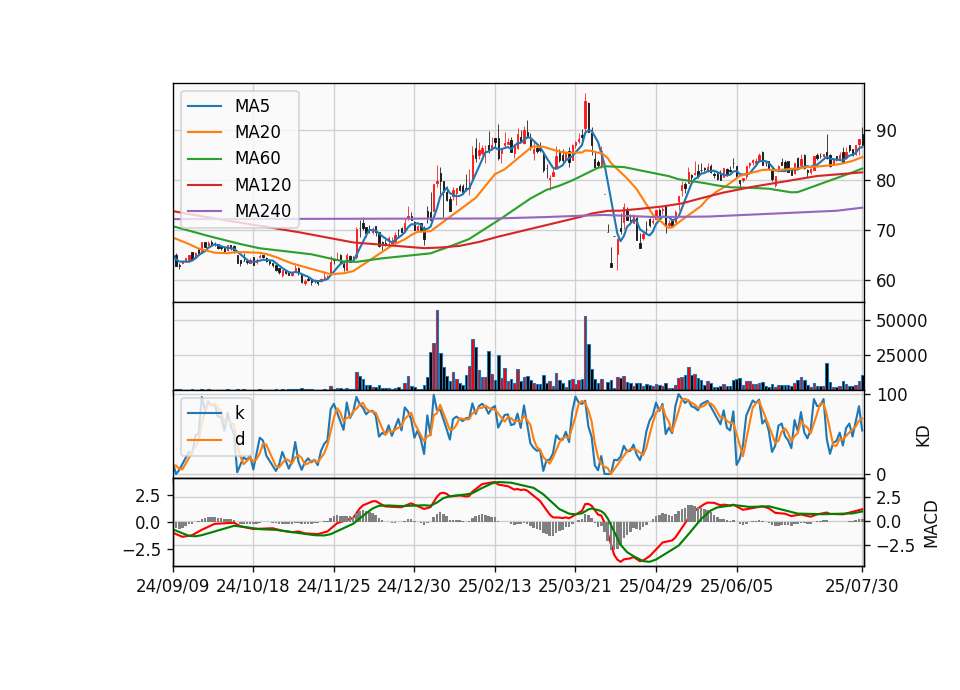Viewport: 960px width, 690px height.
Task: Click the 50000 volume axis tick
Action: 901,321
